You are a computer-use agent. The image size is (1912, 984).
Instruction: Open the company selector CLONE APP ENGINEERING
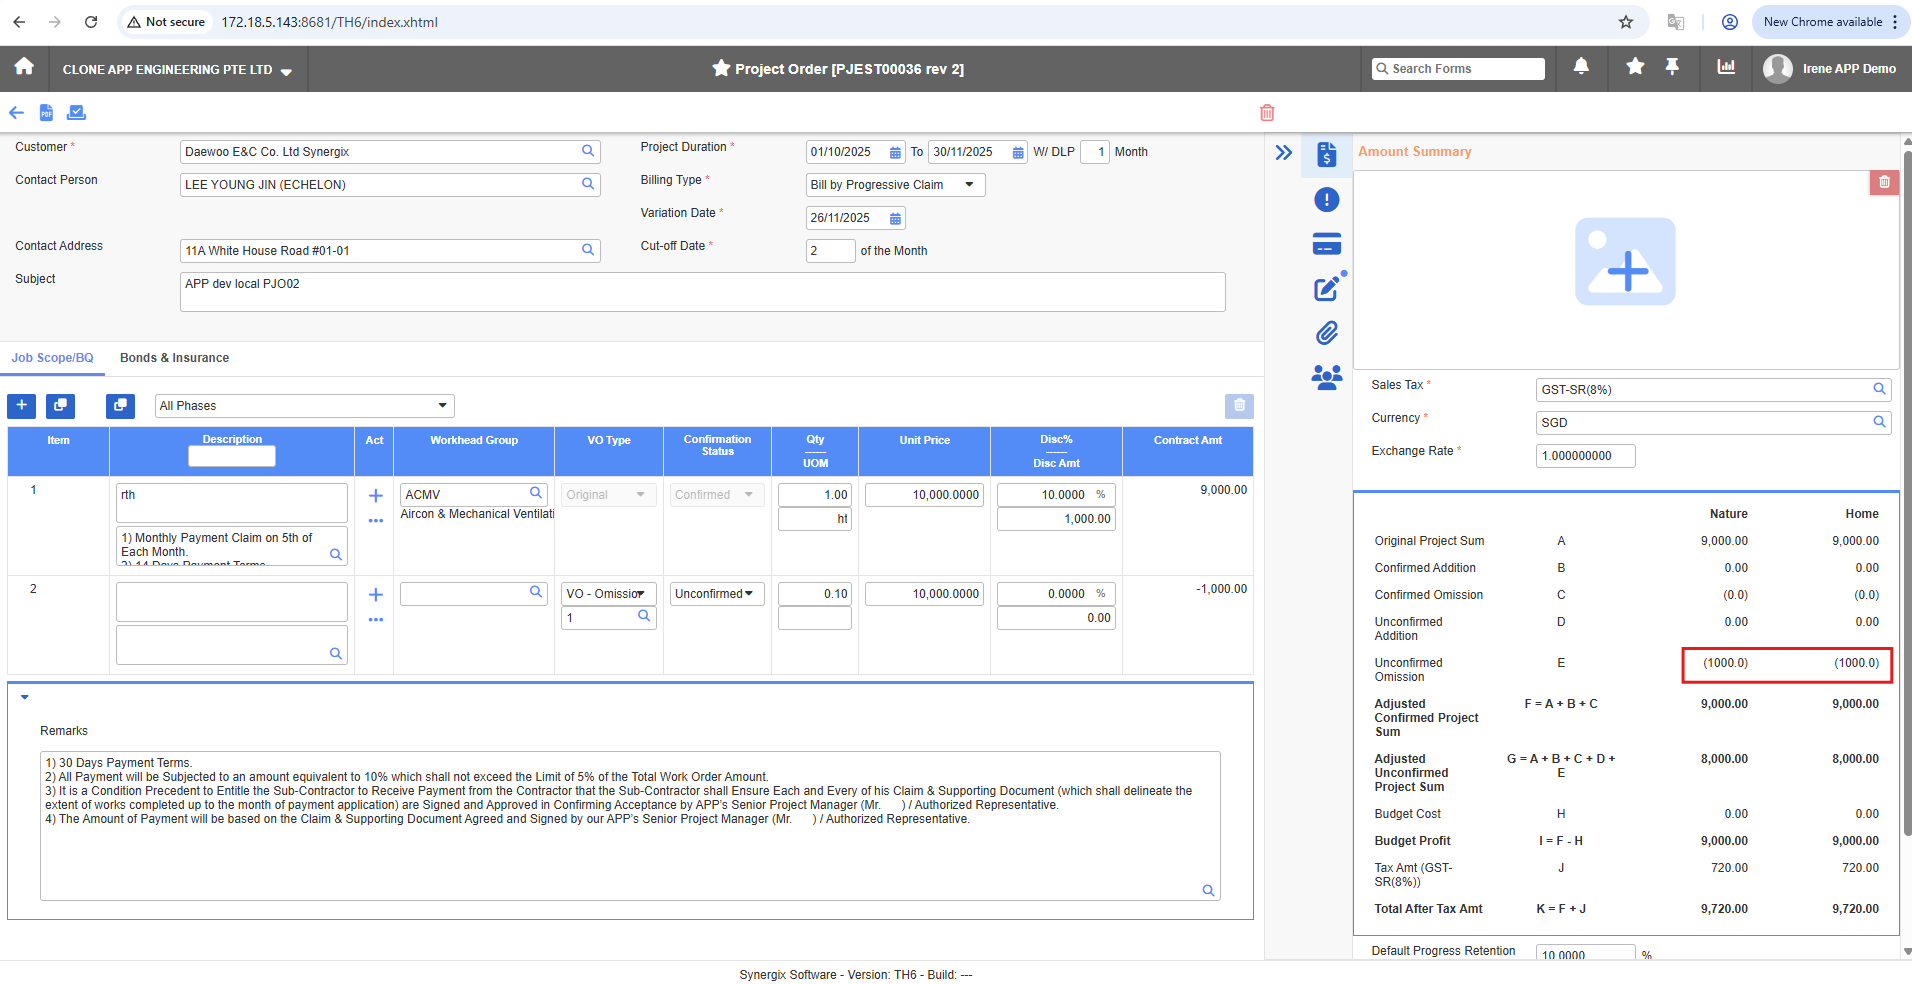[x=177, y=70]
